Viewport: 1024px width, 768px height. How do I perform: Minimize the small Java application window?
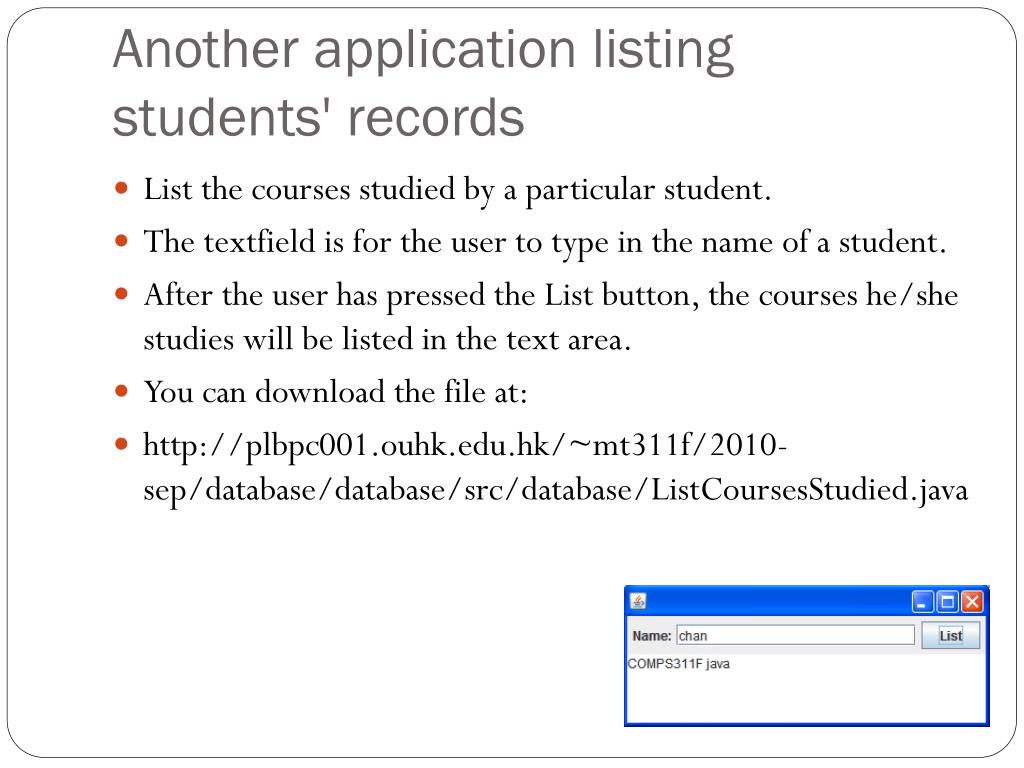[x=922, y=601]
